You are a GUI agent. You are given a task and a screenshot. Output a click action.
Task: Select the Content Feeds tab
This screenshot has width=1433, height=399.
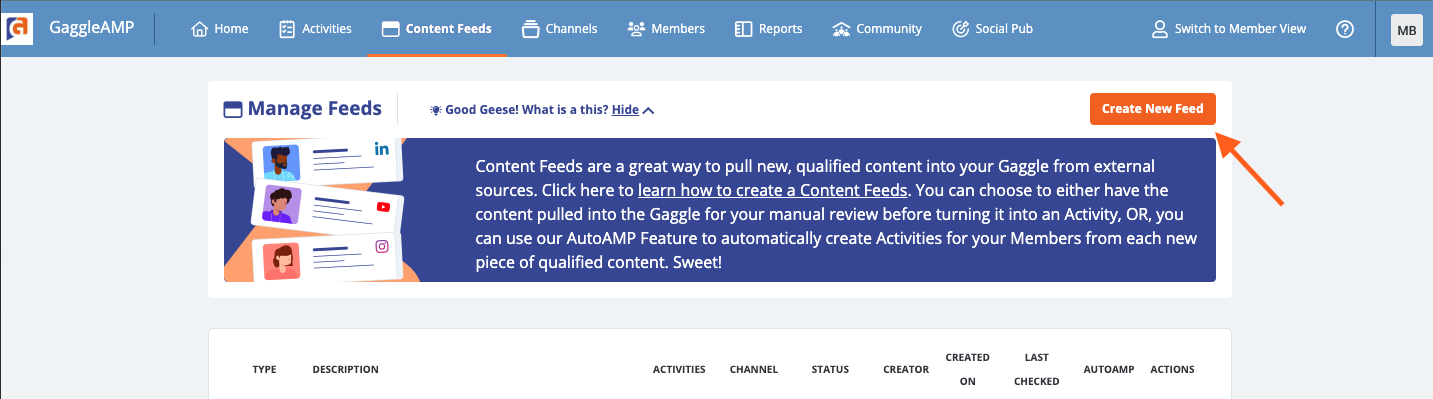pos(436,29)
